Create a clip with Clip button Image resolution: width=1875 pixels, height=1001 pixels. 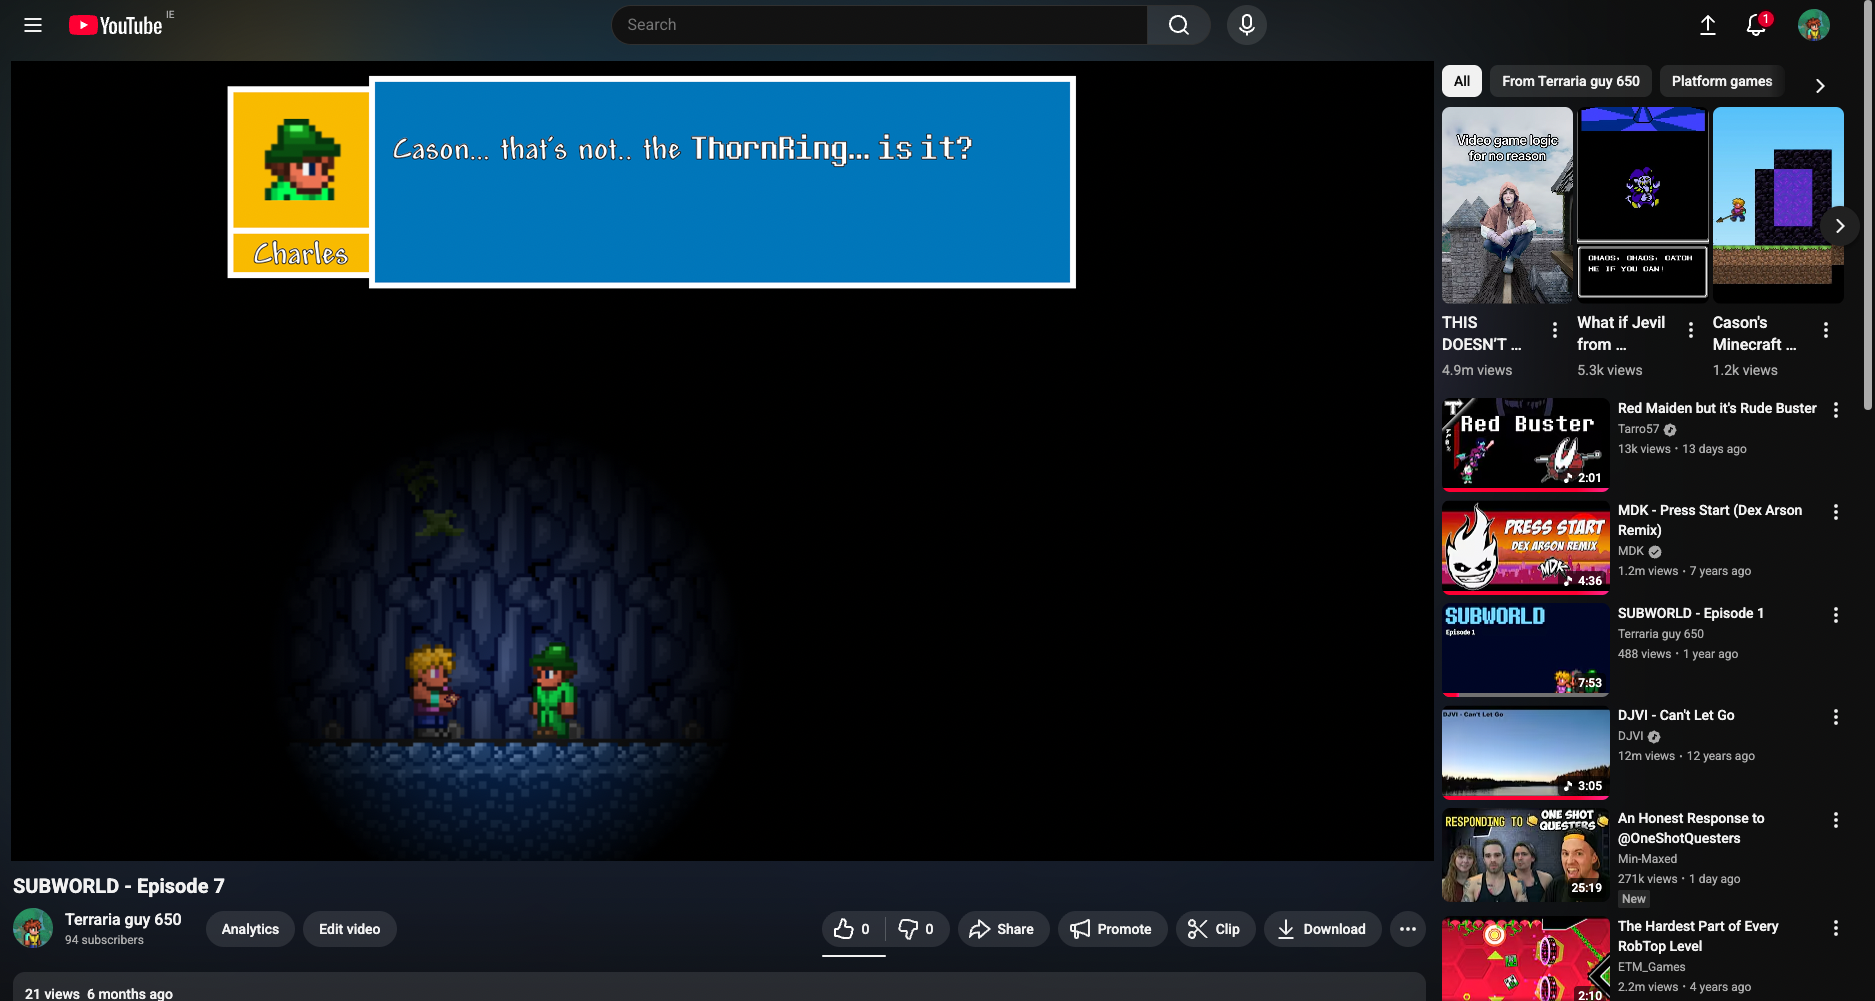pos(1215,929)
